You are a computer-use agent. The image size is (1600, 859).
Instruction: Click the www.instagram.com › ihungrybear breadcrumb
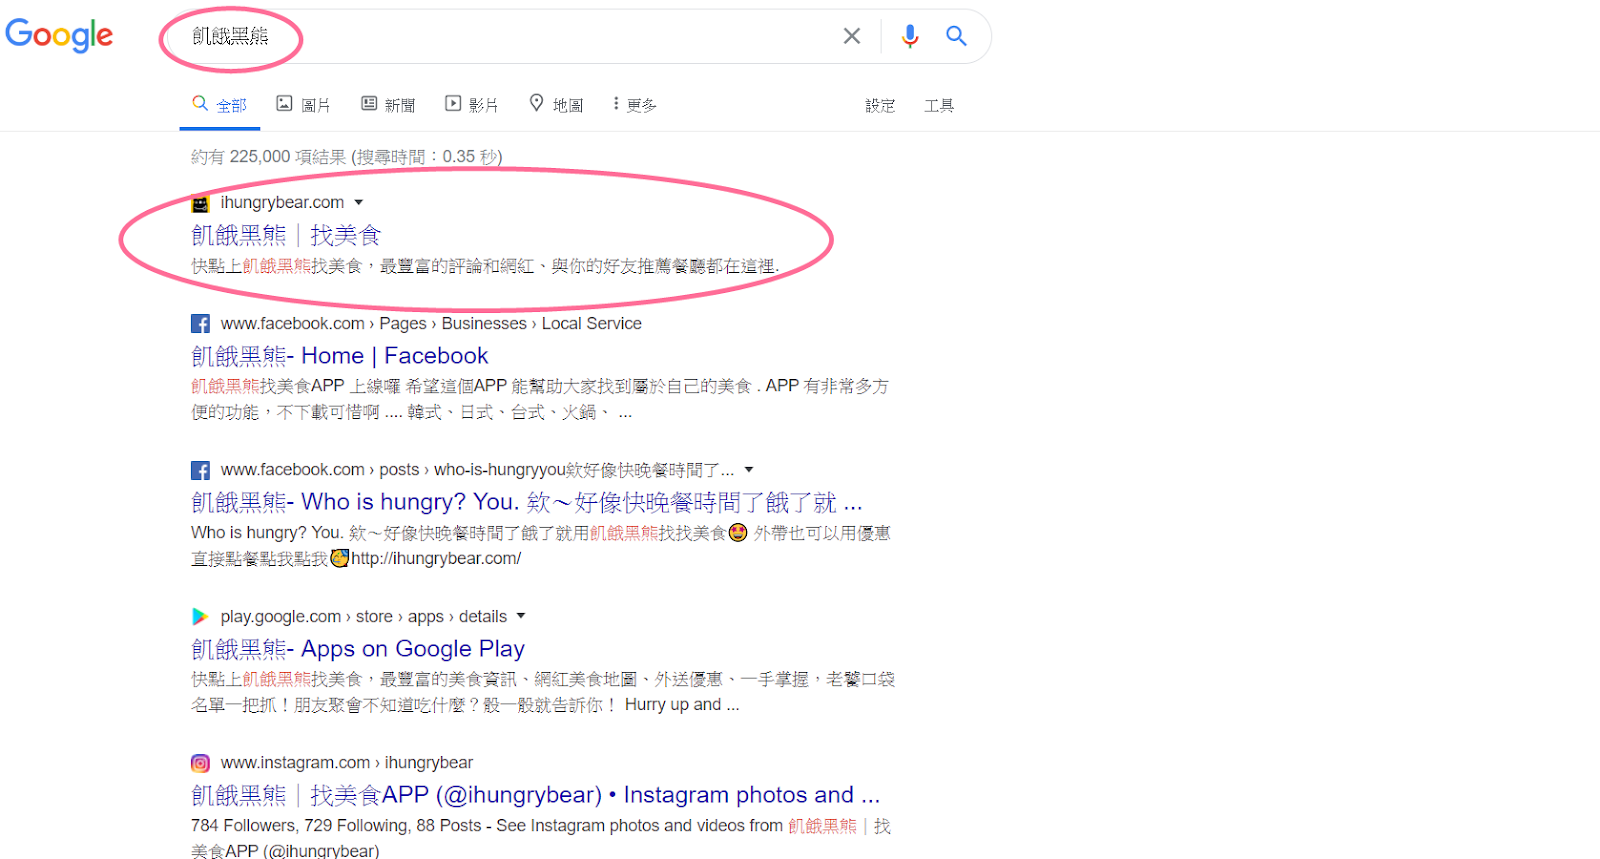(x=347, y=763)
